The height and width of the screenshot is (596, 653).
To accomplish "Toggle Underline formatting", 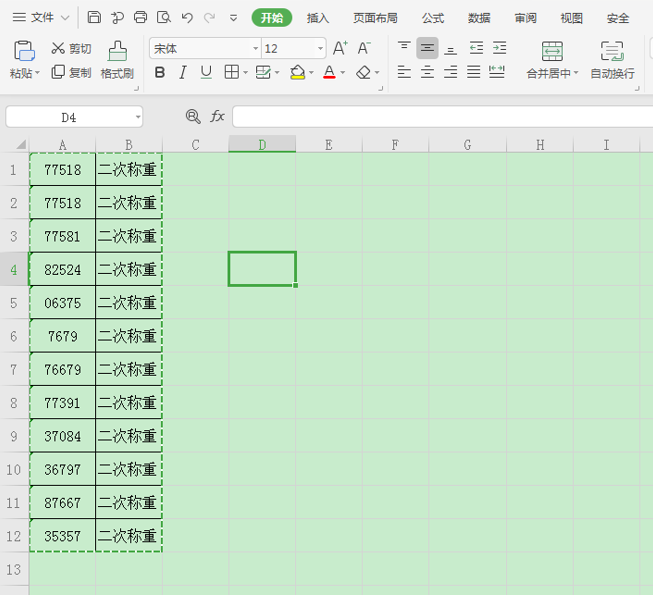I will 206,72.
